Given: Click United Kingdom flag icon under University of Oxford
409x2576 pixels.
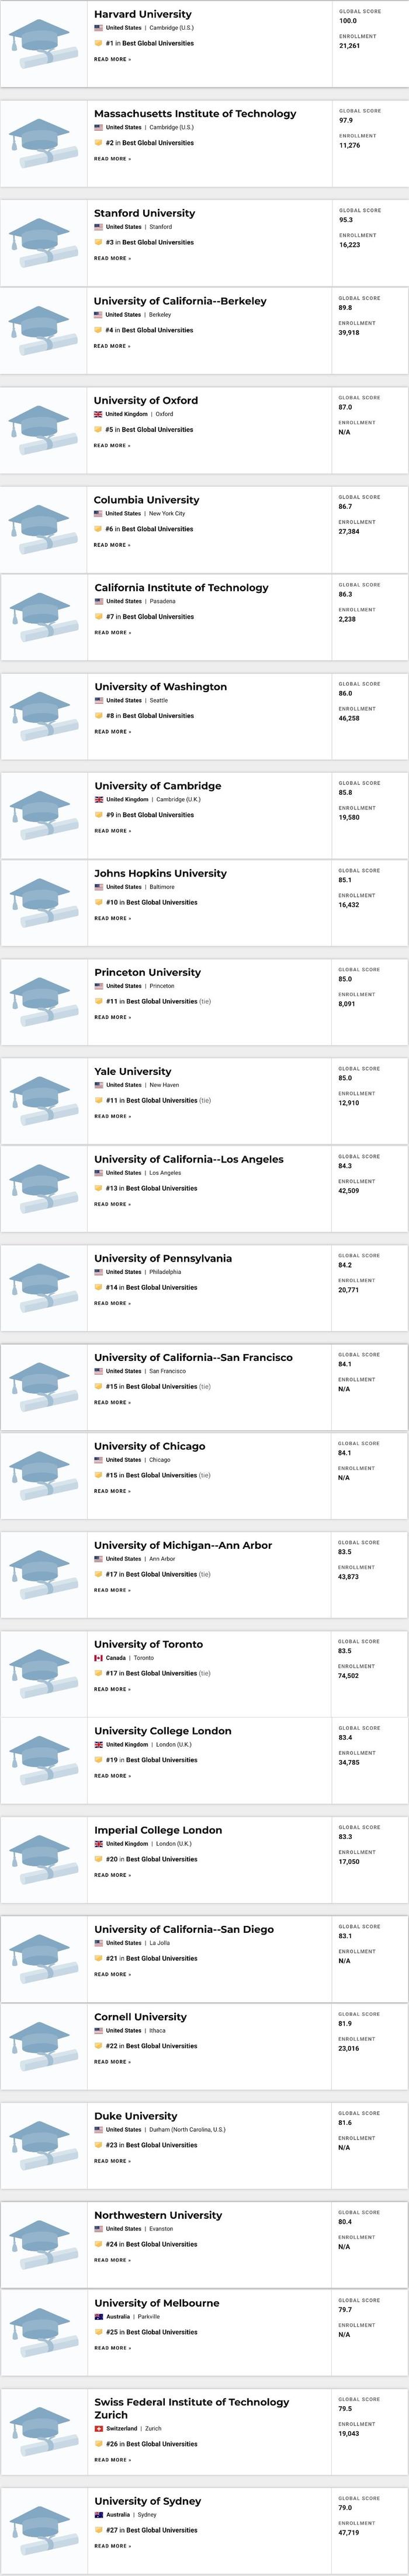Looking at the screenshot, I should [x=98, y=414].
